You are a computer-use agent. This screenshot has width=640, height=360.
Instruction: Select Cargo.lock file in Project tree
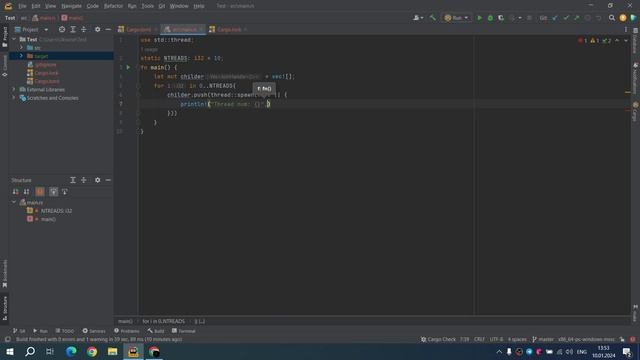[x=46, y=73]
